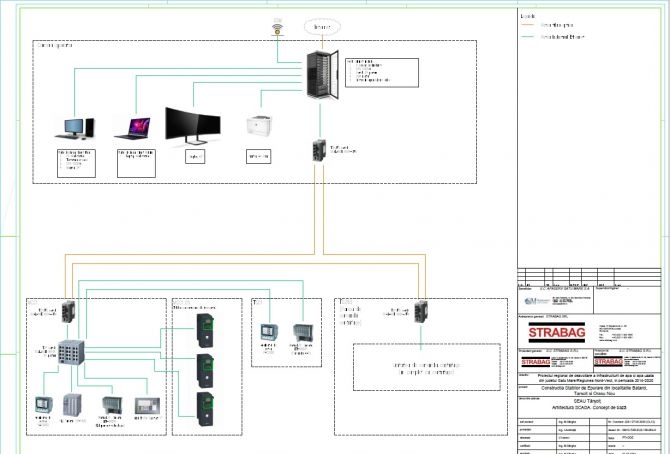Viewport: 670px width, 454px height.
Task: Select the laptop computer icon
Action: (134, 128)
